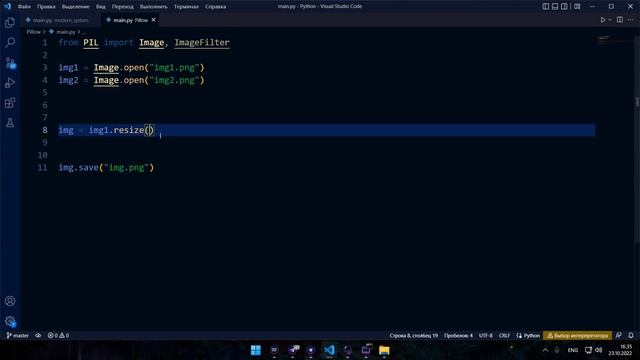Place cursor in img1.resize() on line 8
The image size is (640, 360).
tap(149, 130)
